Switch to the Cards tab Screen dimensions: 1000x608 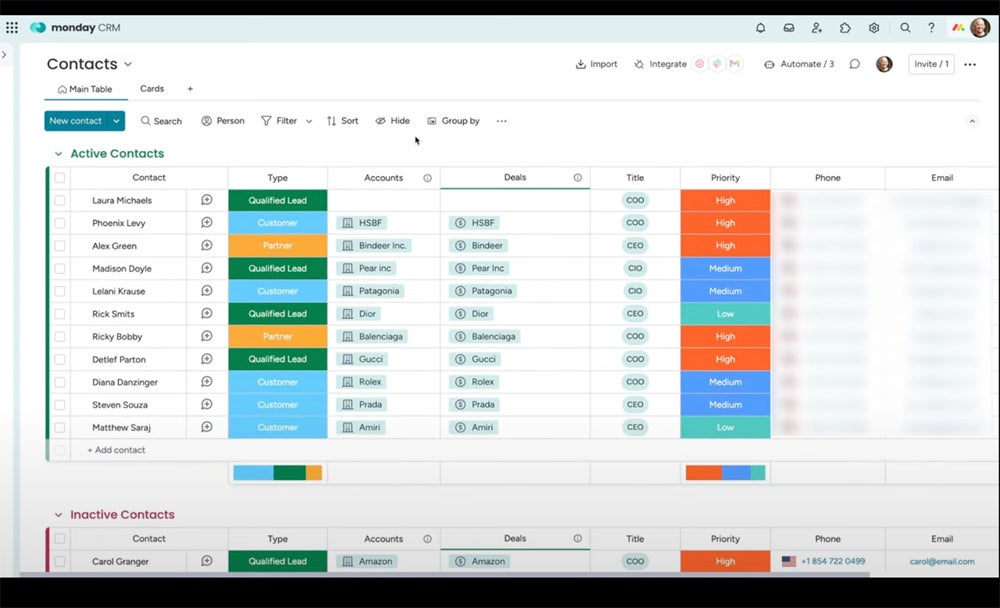coord(152,89)
